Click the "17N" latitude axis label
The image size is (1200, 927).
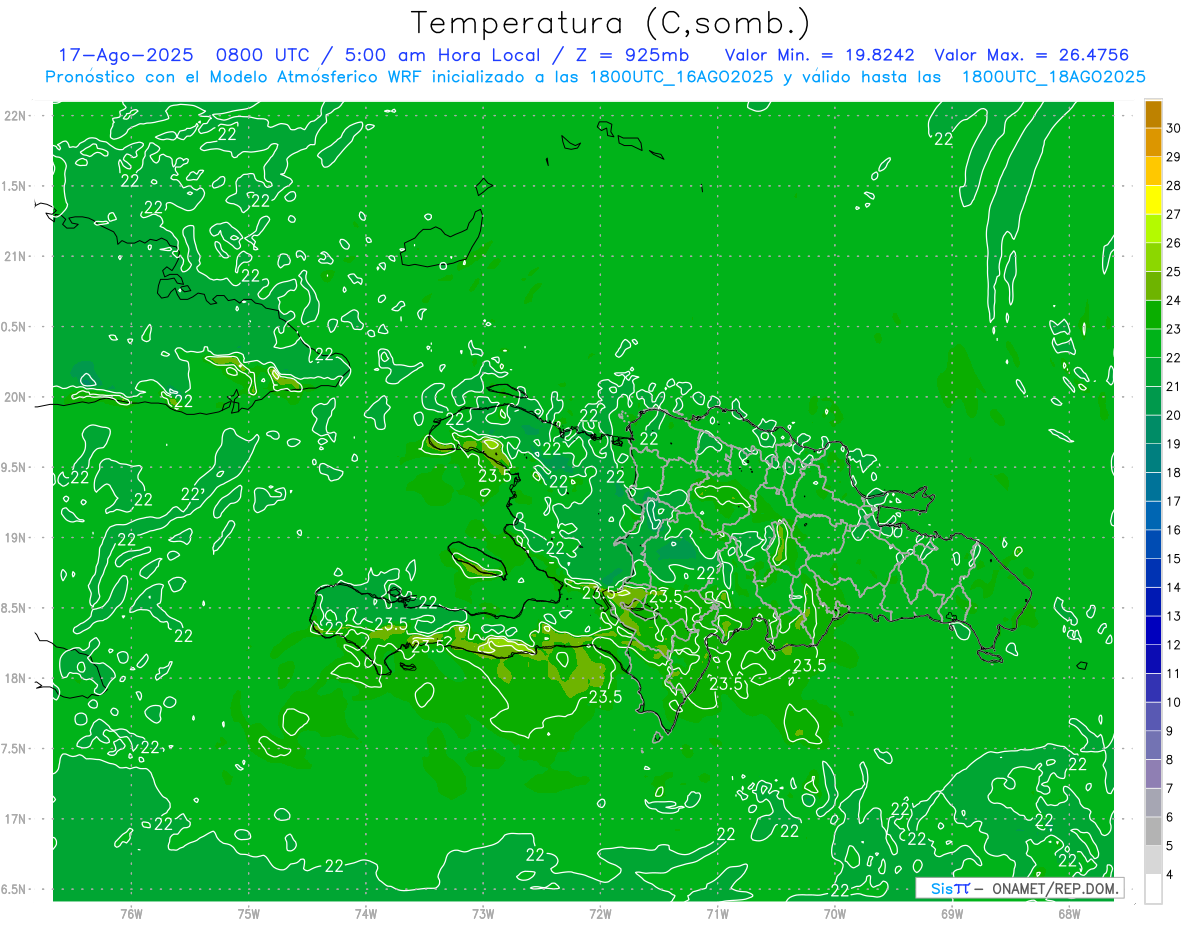14,819
